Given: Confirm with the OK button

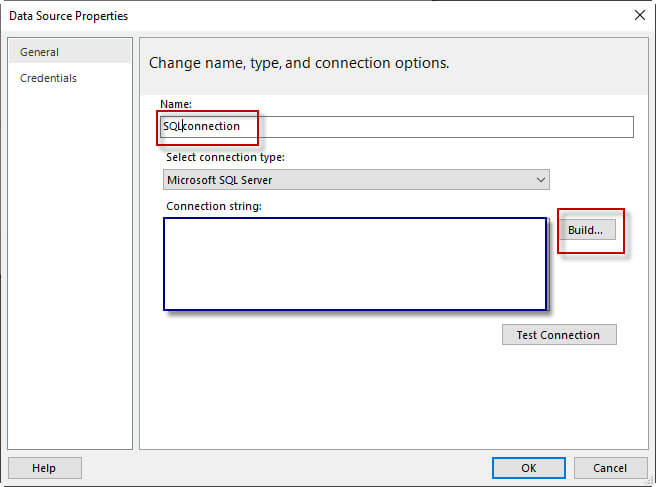Looking at the screenshot, I should click(x=528, y=468).
